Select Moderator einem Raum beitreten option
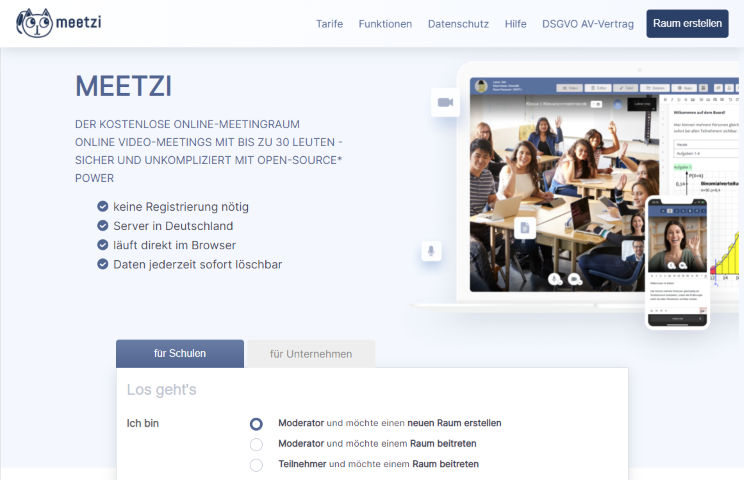The image size is (744, 480). [256, 444]
